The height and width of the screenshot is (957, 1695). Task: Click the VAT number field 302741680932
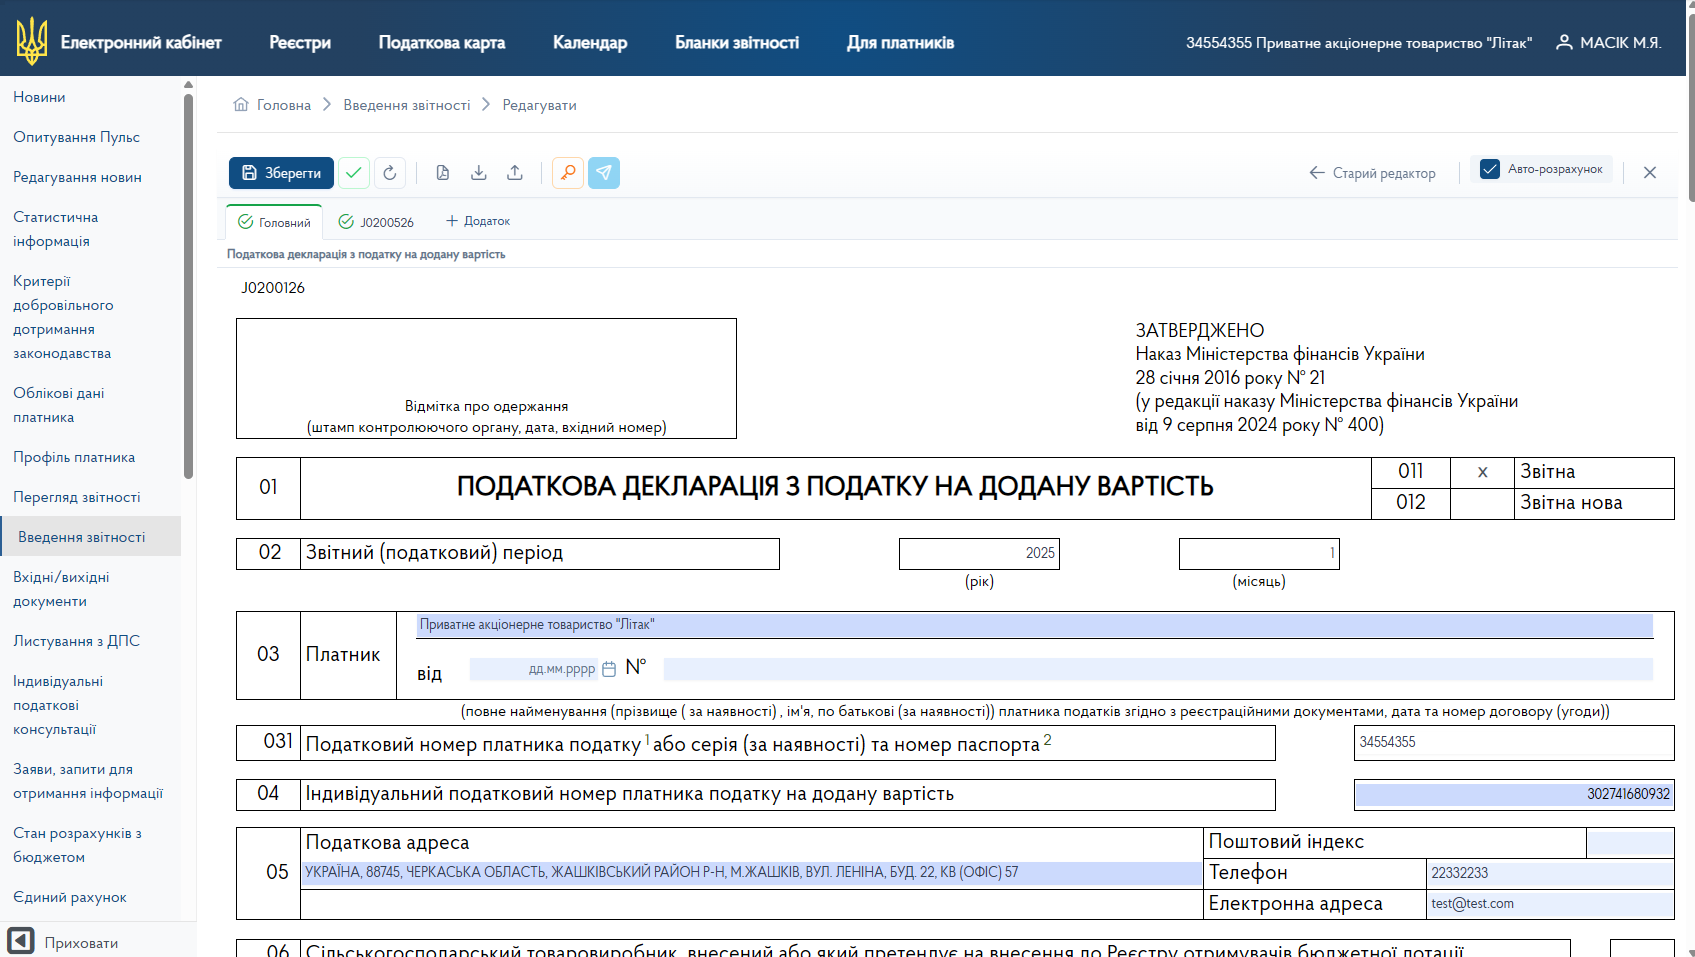[1514, 794]
